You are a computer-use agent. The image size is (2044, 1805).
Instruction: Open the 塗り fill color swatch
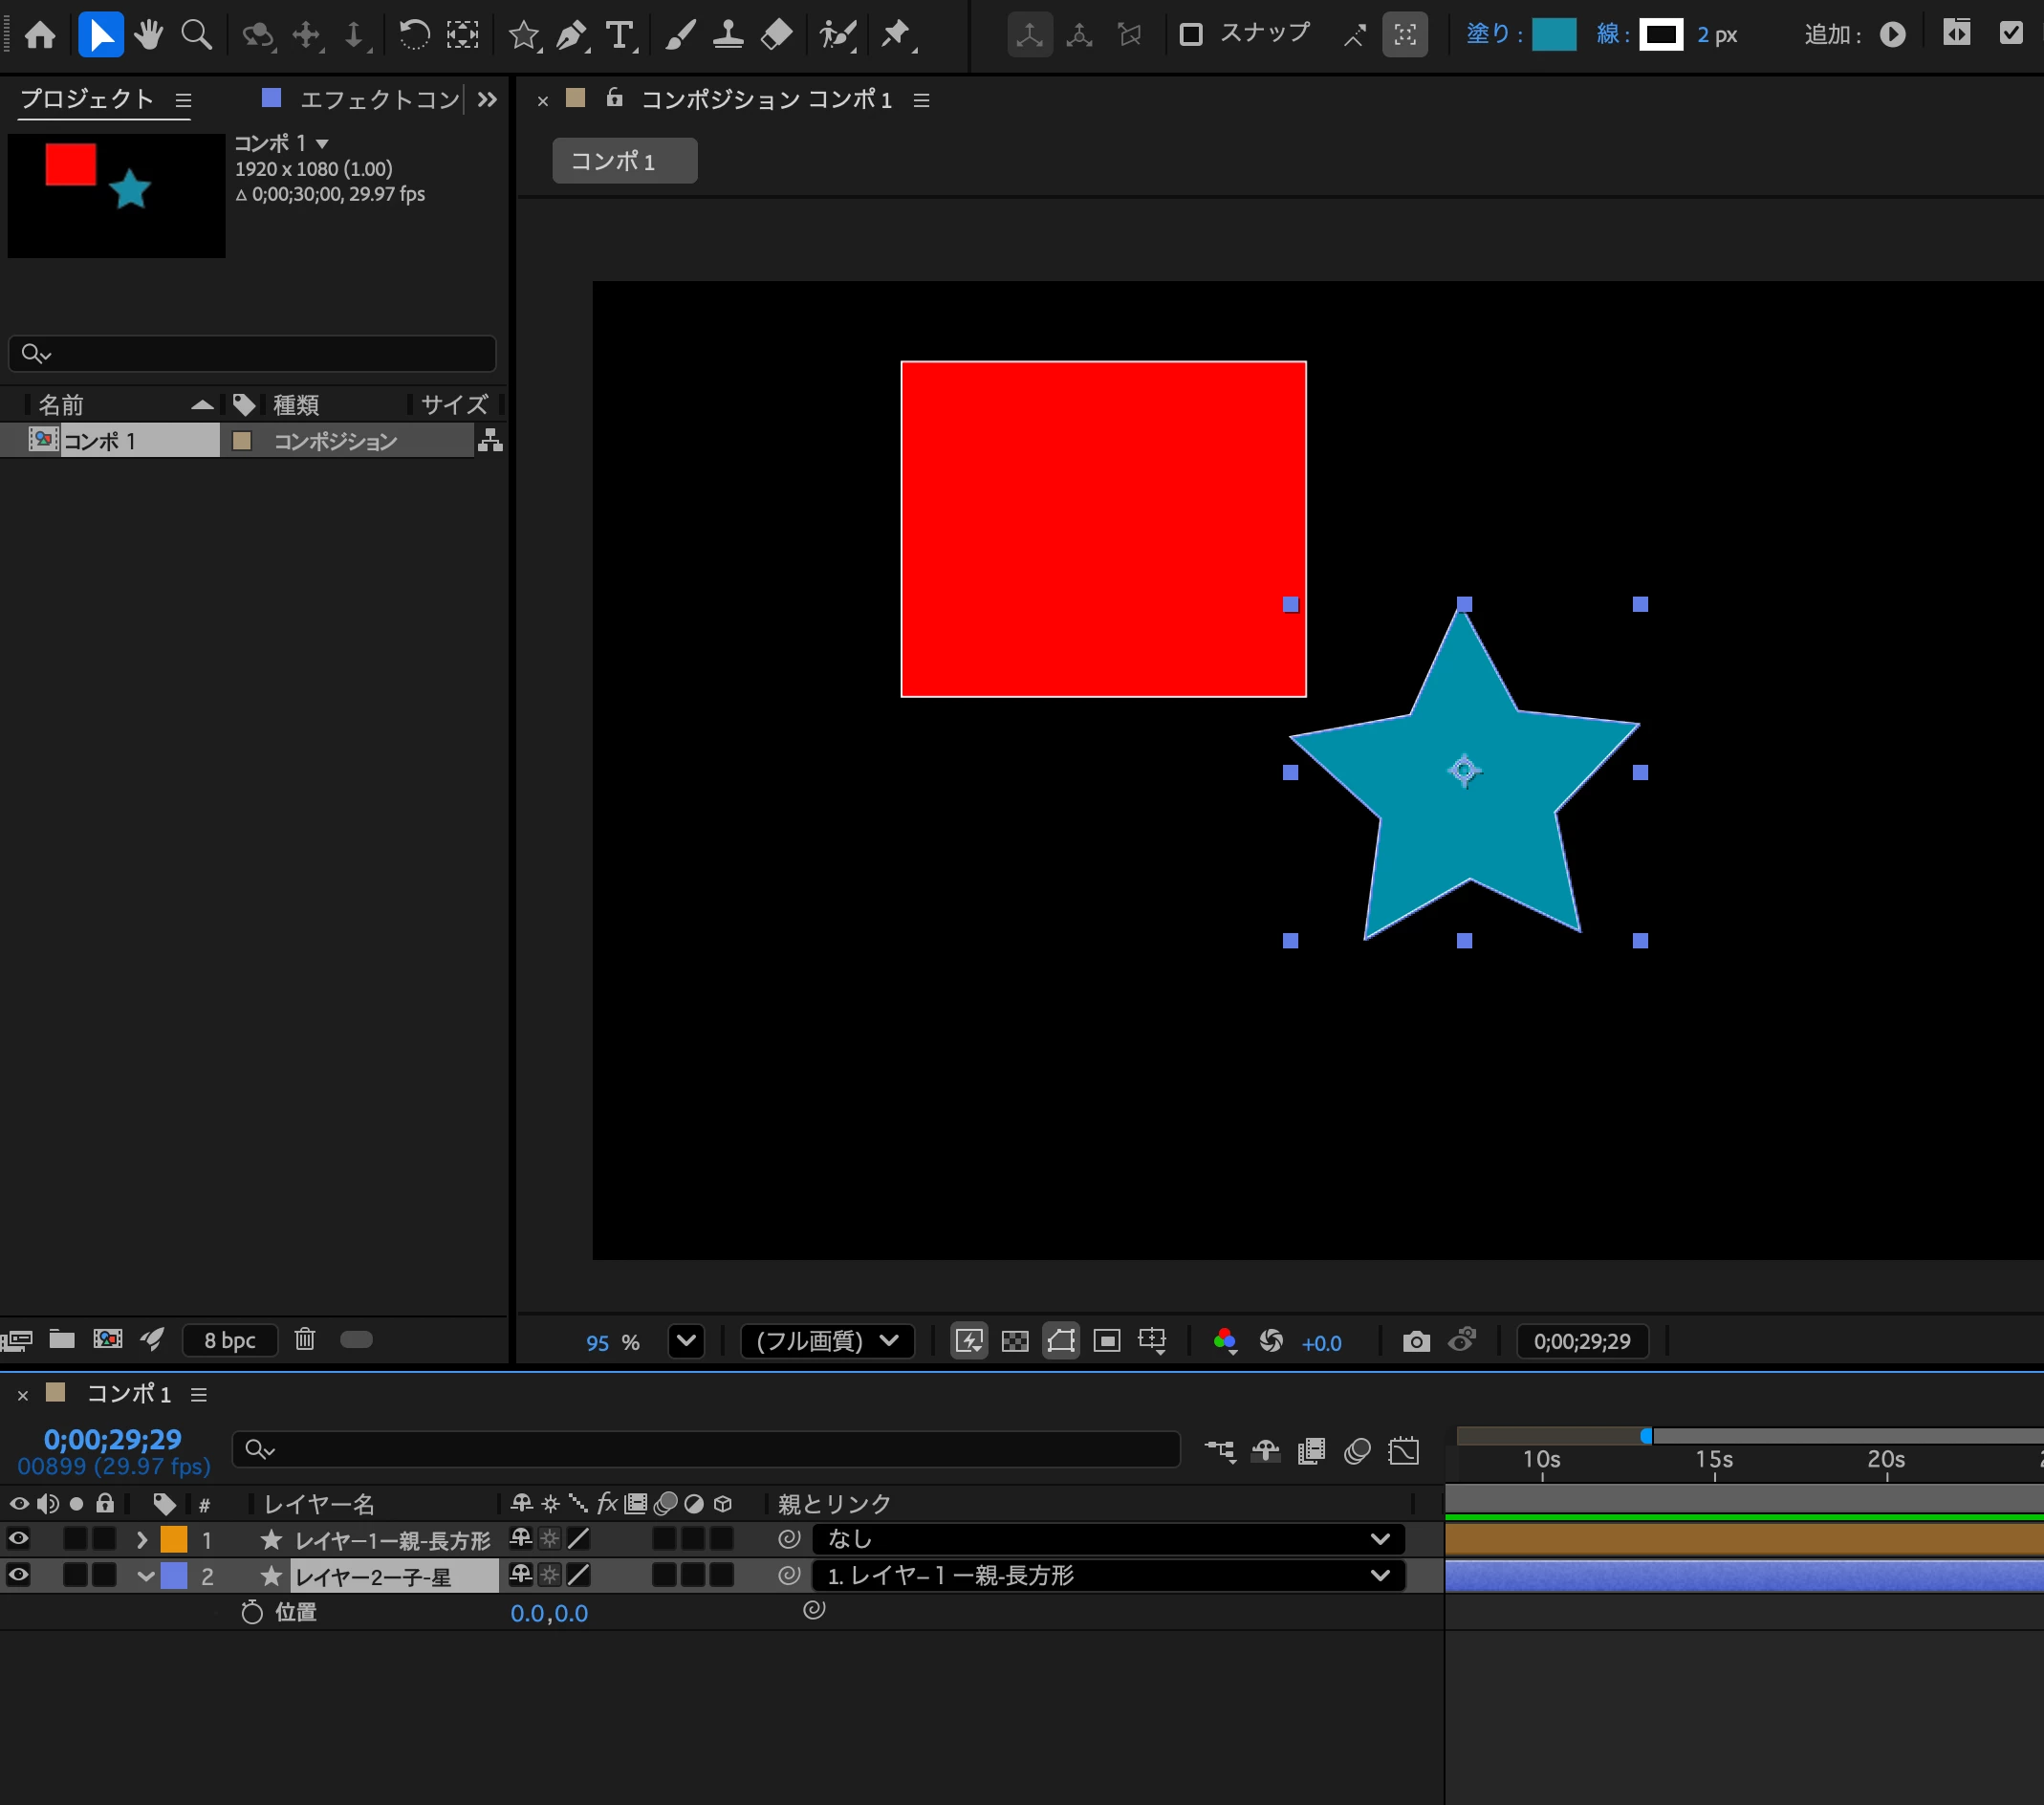(1553, 35)
